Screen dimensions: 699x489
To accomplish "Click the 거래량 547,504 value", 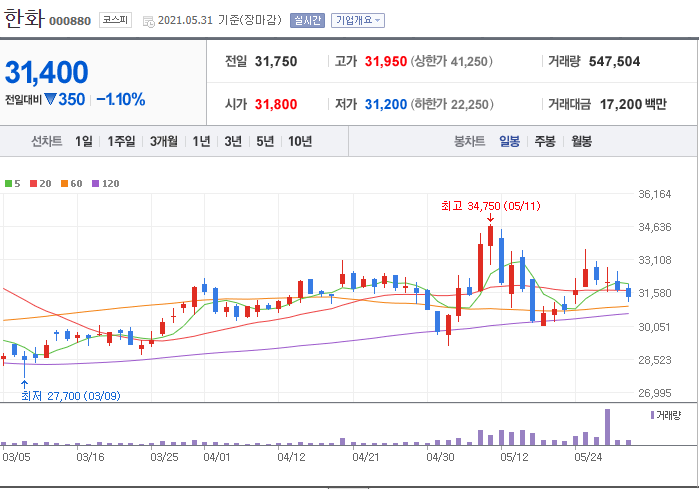I will point(614,62).
